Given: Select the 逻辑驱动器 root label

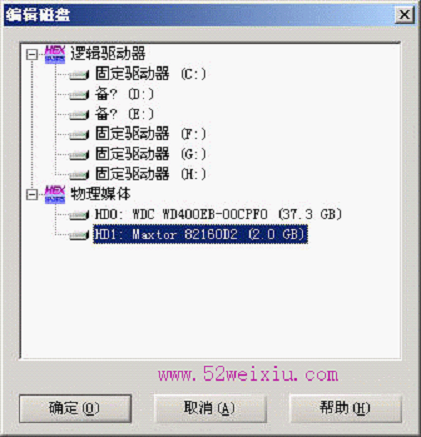Looking at the screenshot, I should 108,53.
